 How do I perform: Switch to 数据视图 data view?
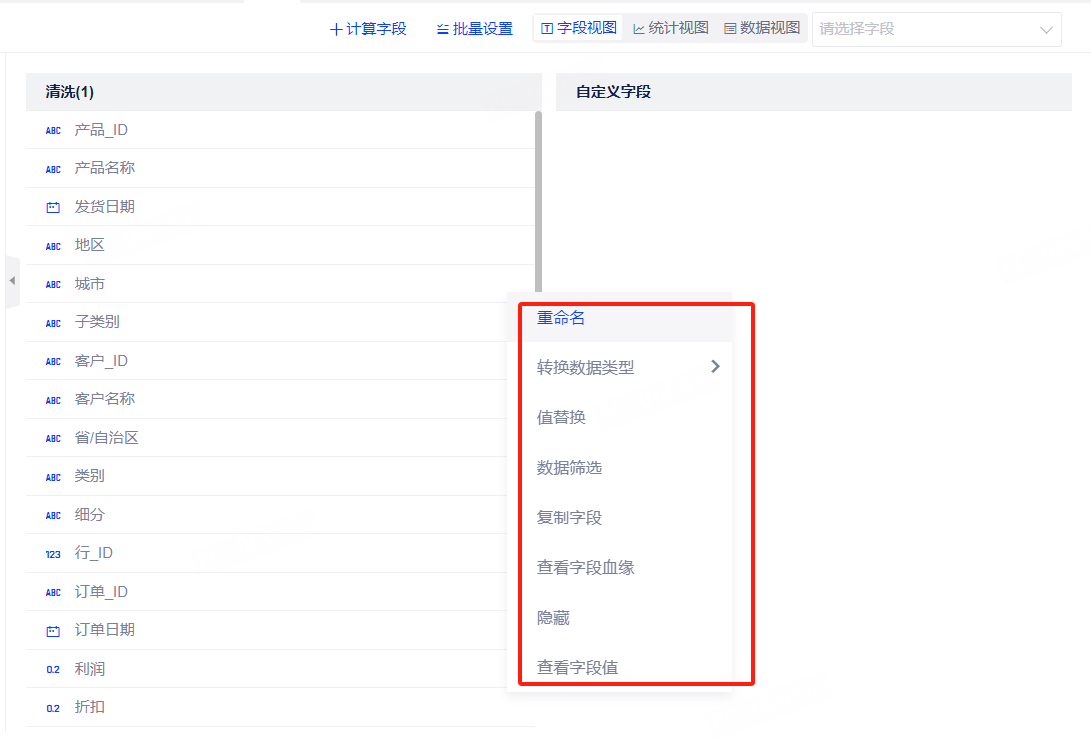pos(761,28)
